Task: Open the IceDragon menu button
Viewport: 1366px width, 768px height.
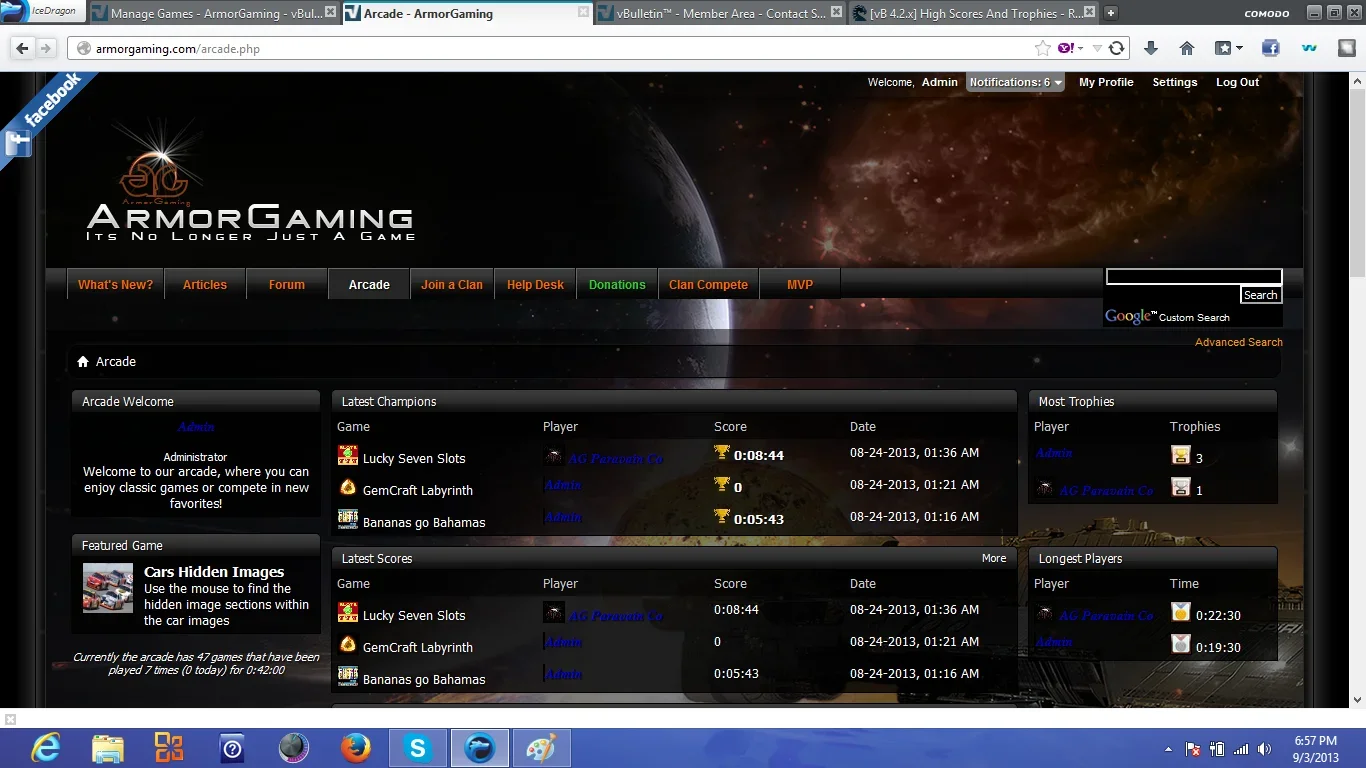Action: pyautogui.click(x=42, y=10)
